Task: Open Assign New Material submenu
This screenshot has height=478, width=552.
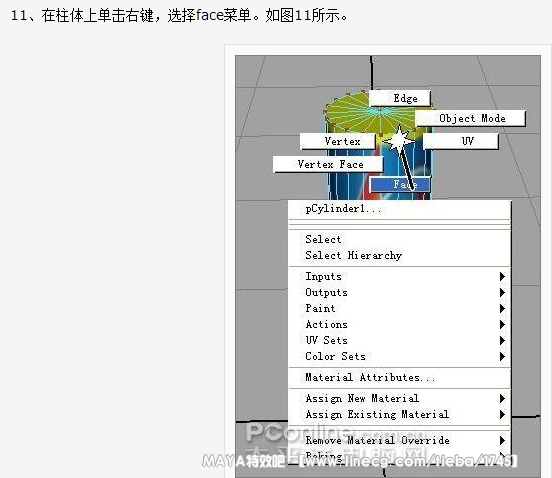Action: click(x=400, y=398)
